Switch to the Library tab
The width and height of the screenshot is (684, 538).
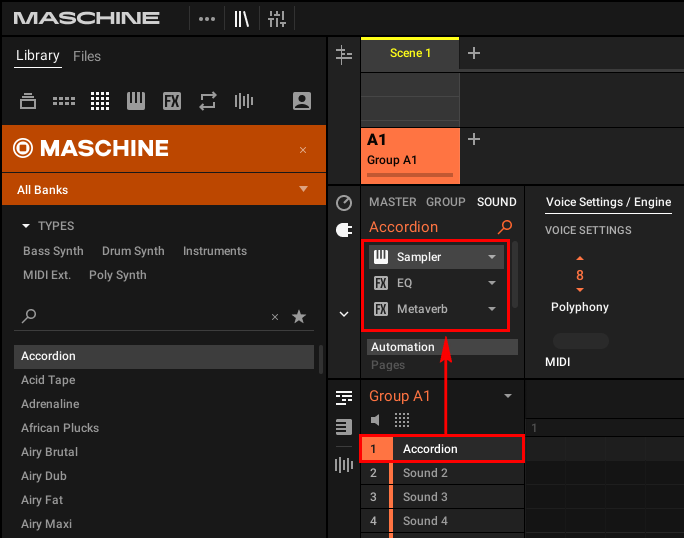click(38, 56)
